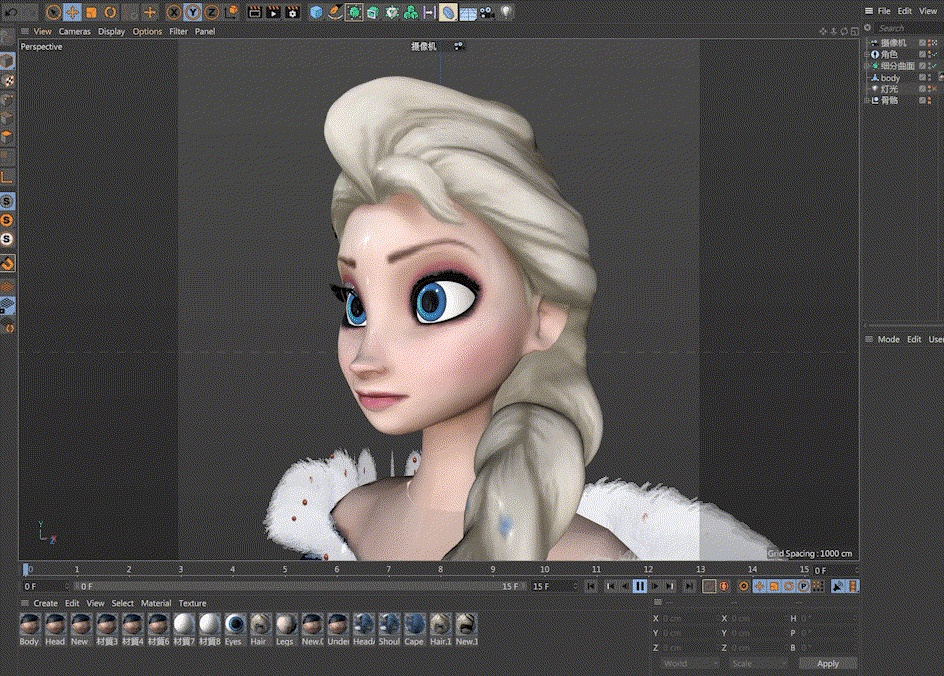The width and height of the screenshot is (944, 676).
Task: Add a floor environment object
Action: (468, 12)
